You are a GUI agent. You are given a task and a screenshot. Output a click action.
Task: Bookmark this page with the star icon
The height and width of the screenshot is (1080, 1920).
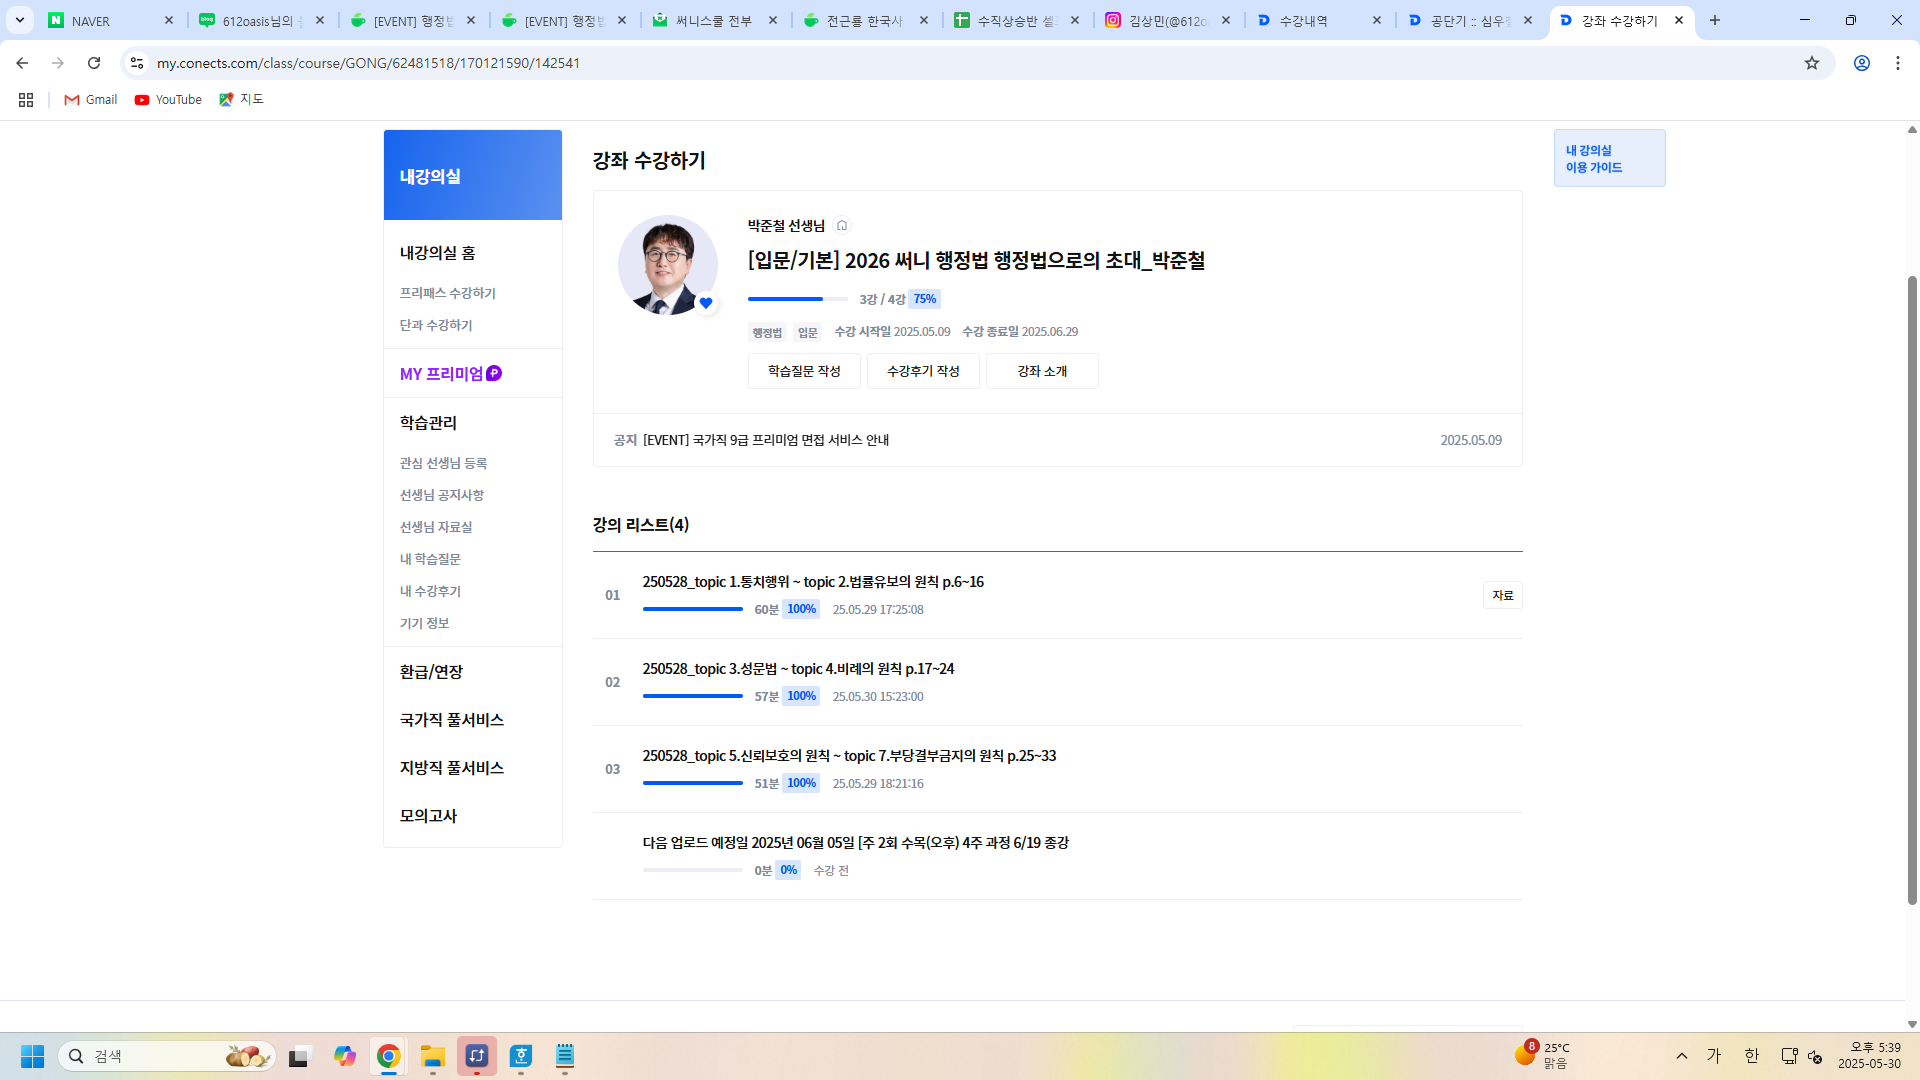point(1812,63)
